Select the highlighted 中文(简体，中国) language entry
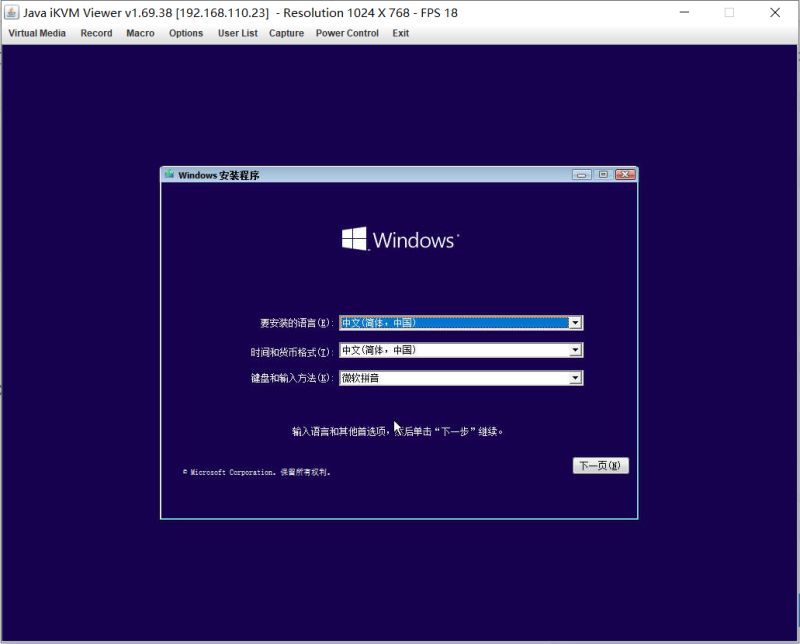The width and height of the screenshot is (800, 644). (x=450, y=322)
